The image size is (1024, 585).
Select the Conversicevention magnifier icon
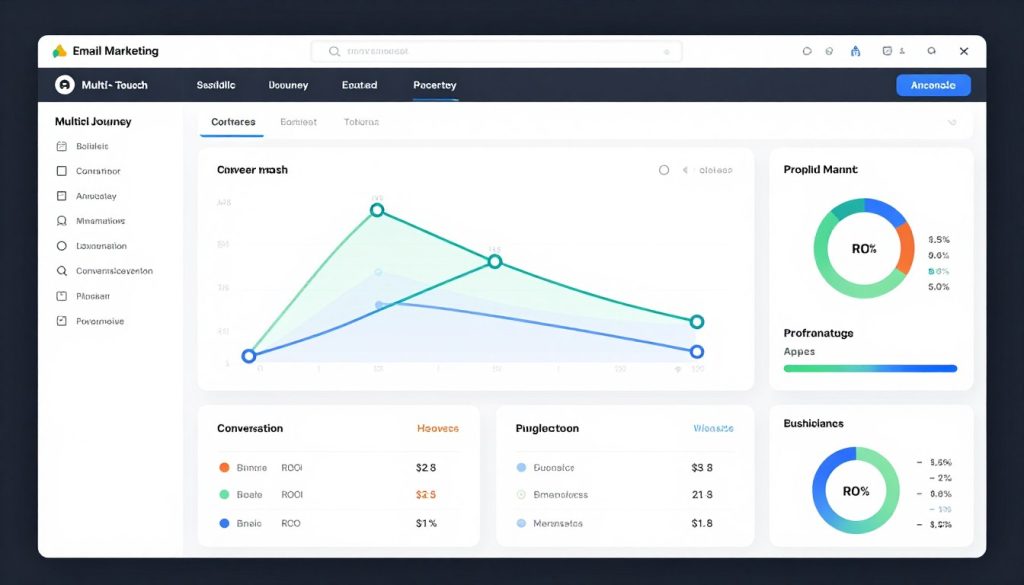click(x=62, y=271)
